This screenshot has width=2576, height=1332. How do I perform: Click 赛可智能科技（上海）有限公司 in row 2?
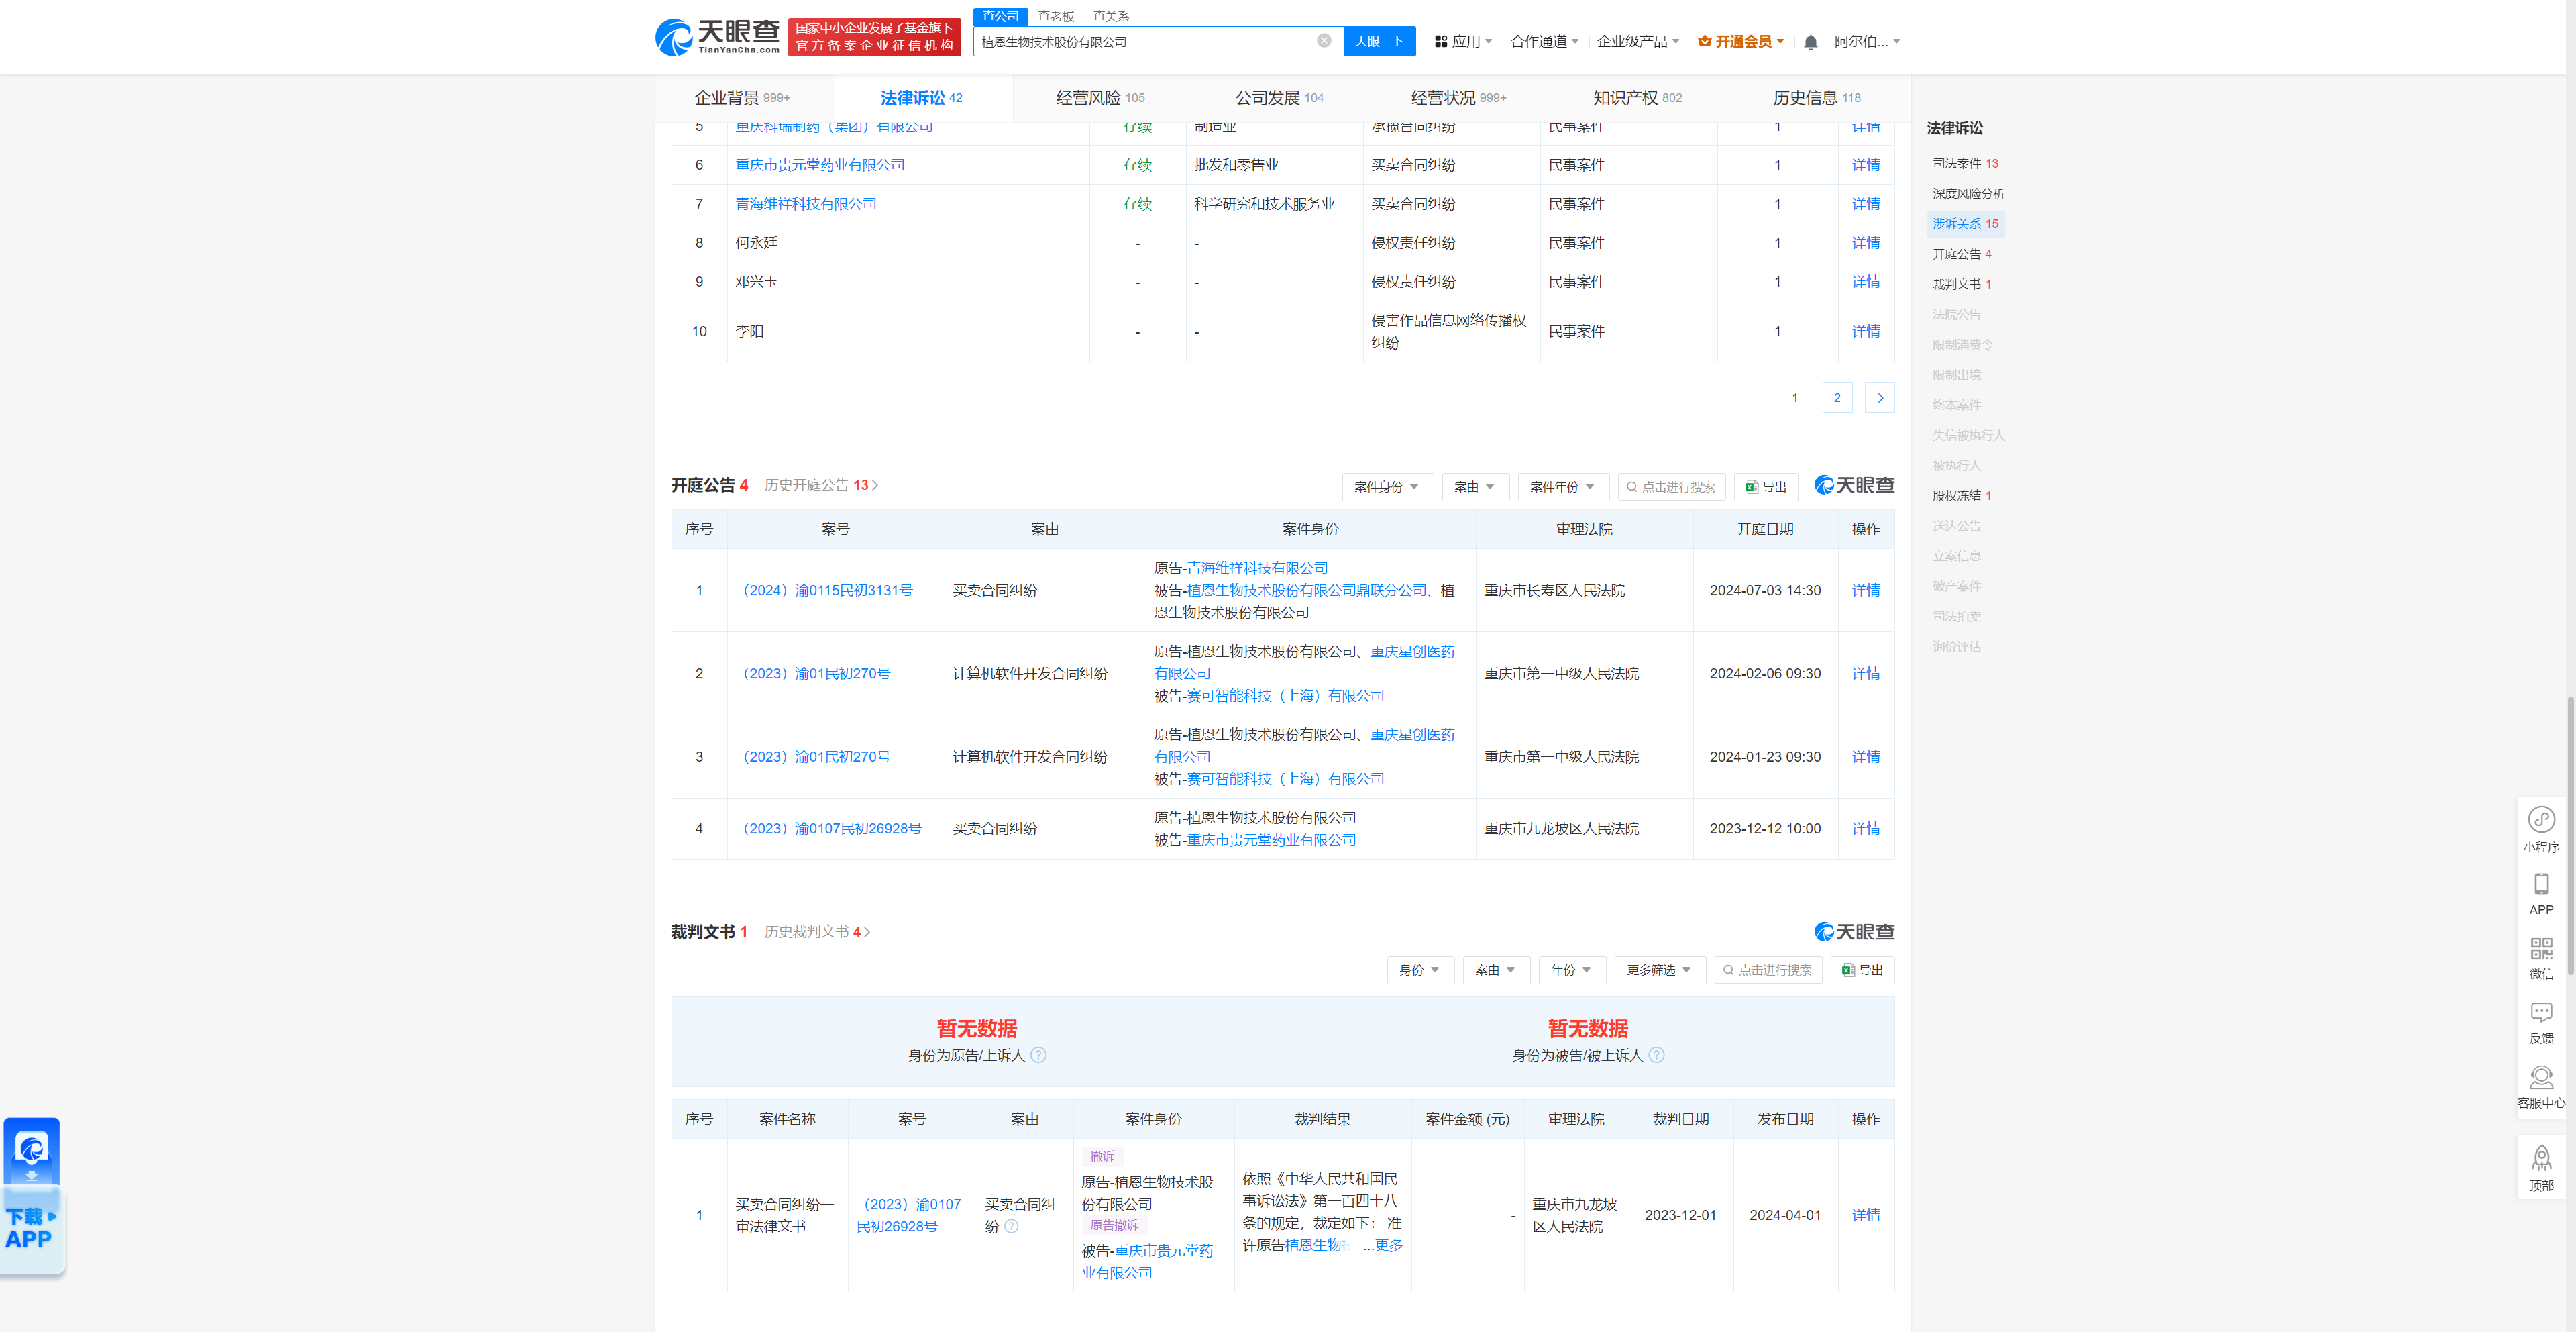click(x=1285, y=696)
